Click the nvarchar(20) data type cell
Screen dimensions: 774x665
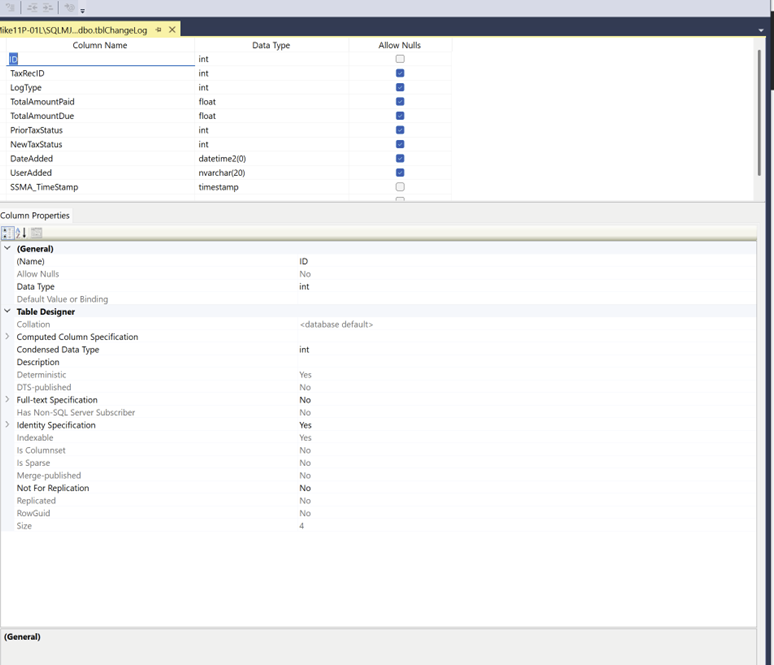tap(271, 173)
